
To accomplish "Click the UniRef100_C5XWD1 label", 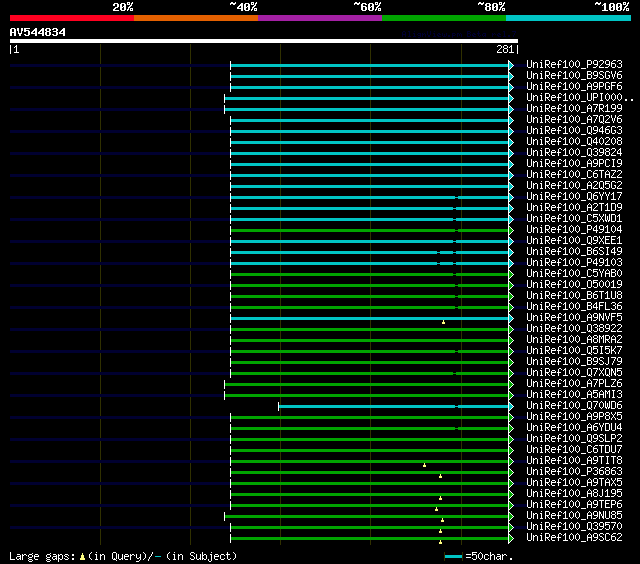I will (x=574, y=219).
